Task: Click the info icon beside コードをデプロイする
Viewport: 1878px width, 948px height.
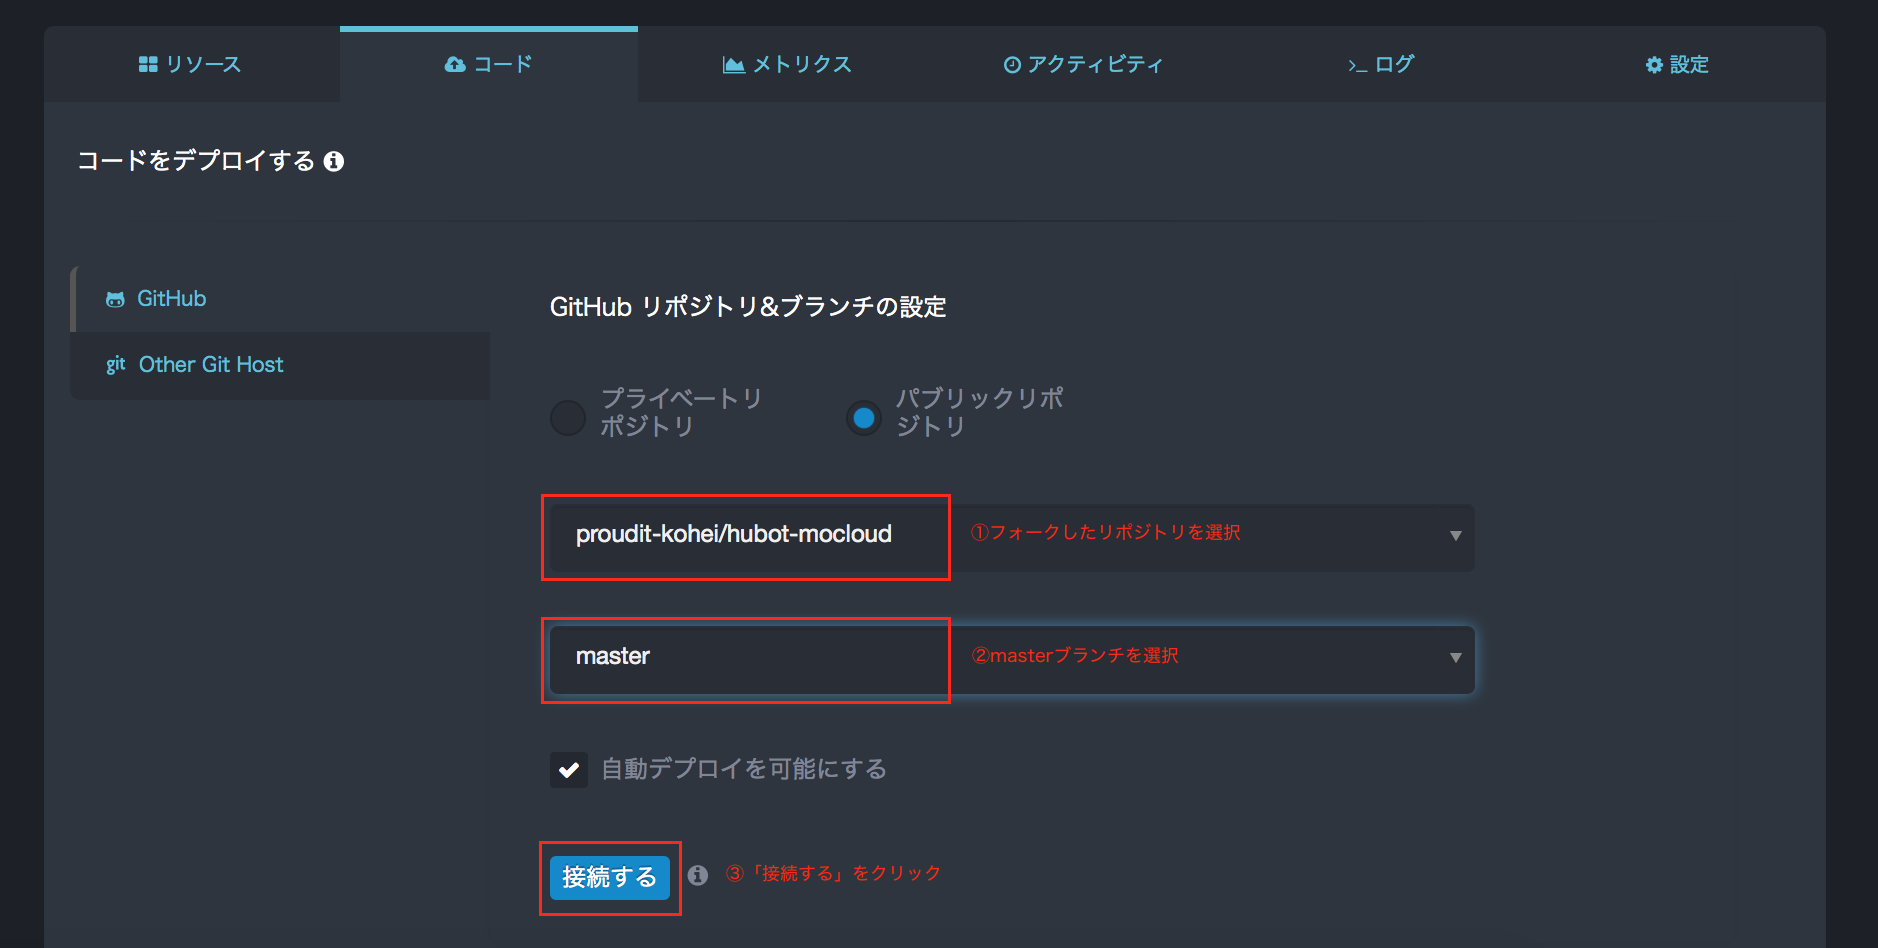Action: [335, 160]
